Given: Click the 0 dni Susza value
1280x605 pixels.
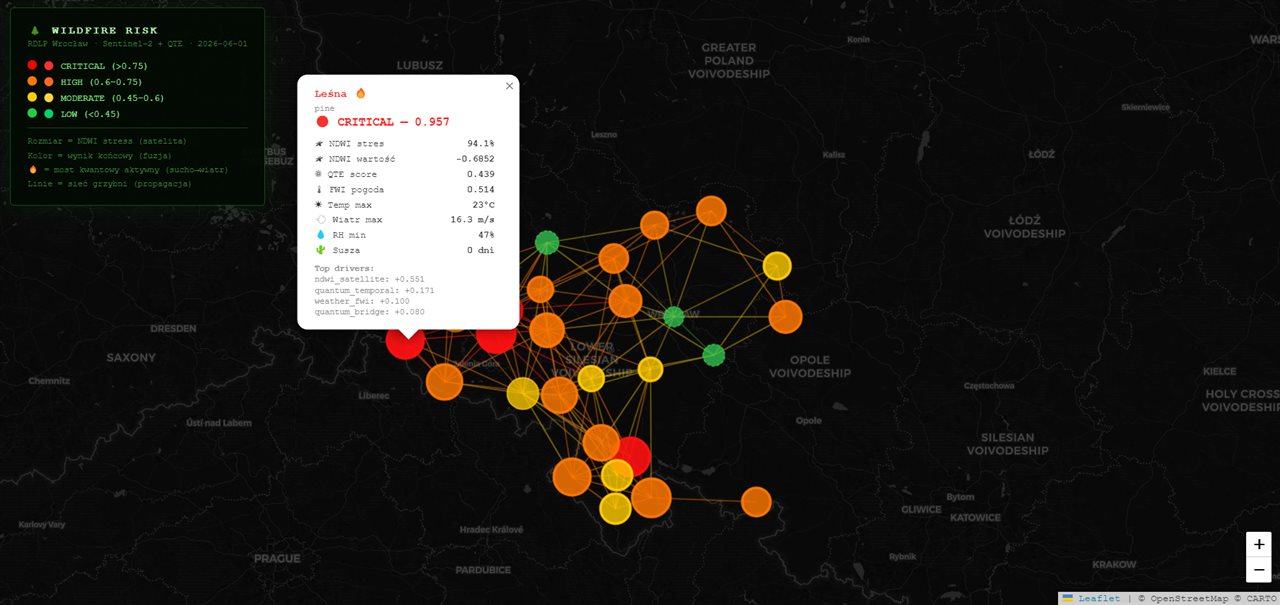Looking at the screenshot, I should 480,250.
